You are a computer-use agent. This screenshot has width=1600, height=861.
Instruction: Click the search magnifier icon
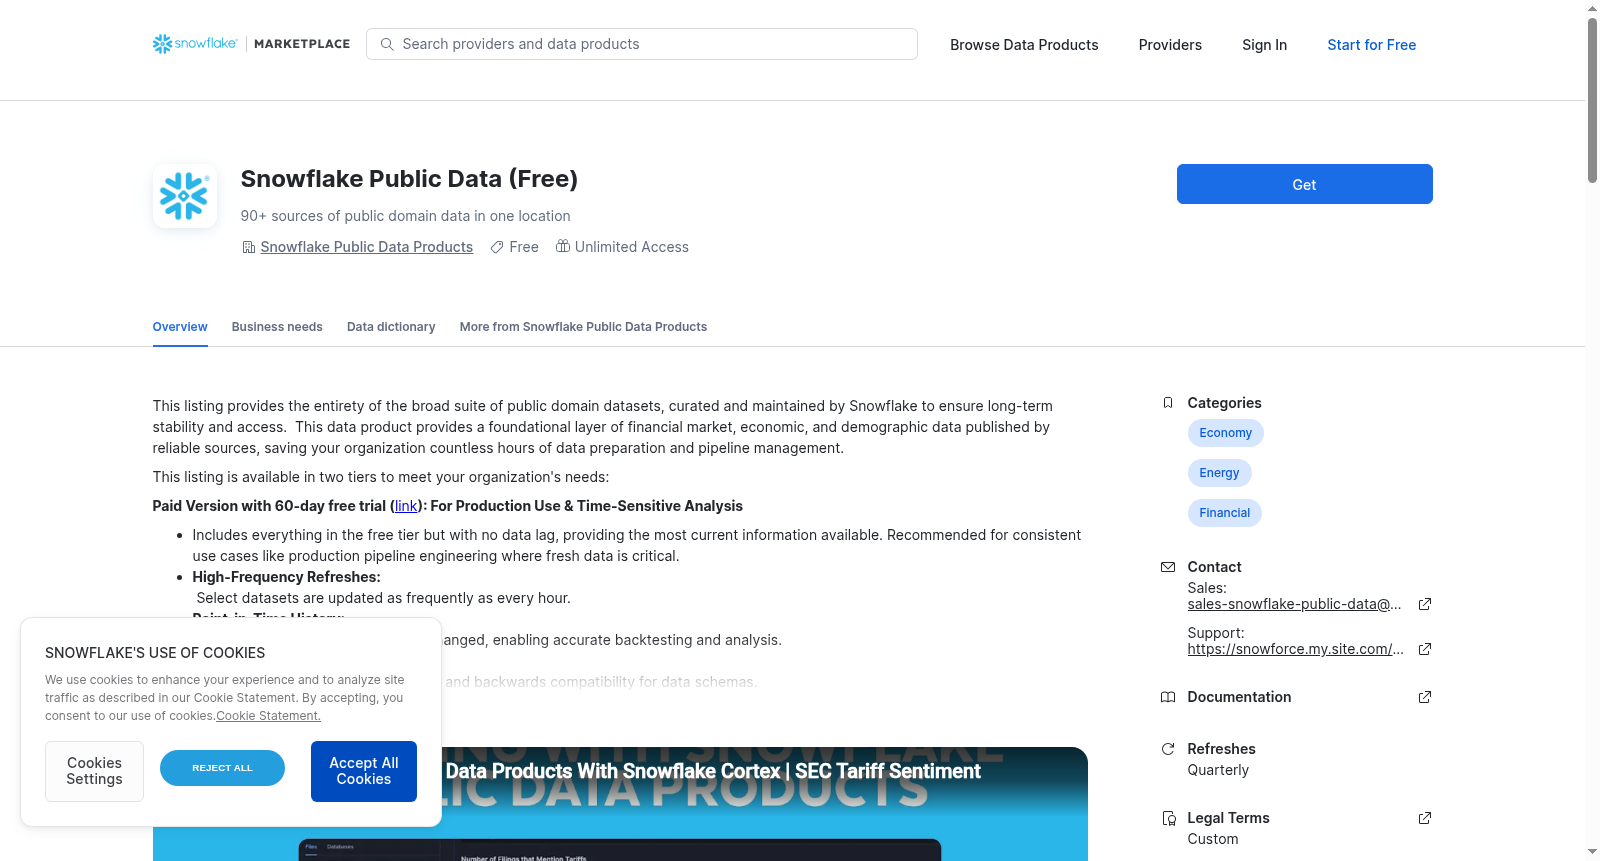387,44
